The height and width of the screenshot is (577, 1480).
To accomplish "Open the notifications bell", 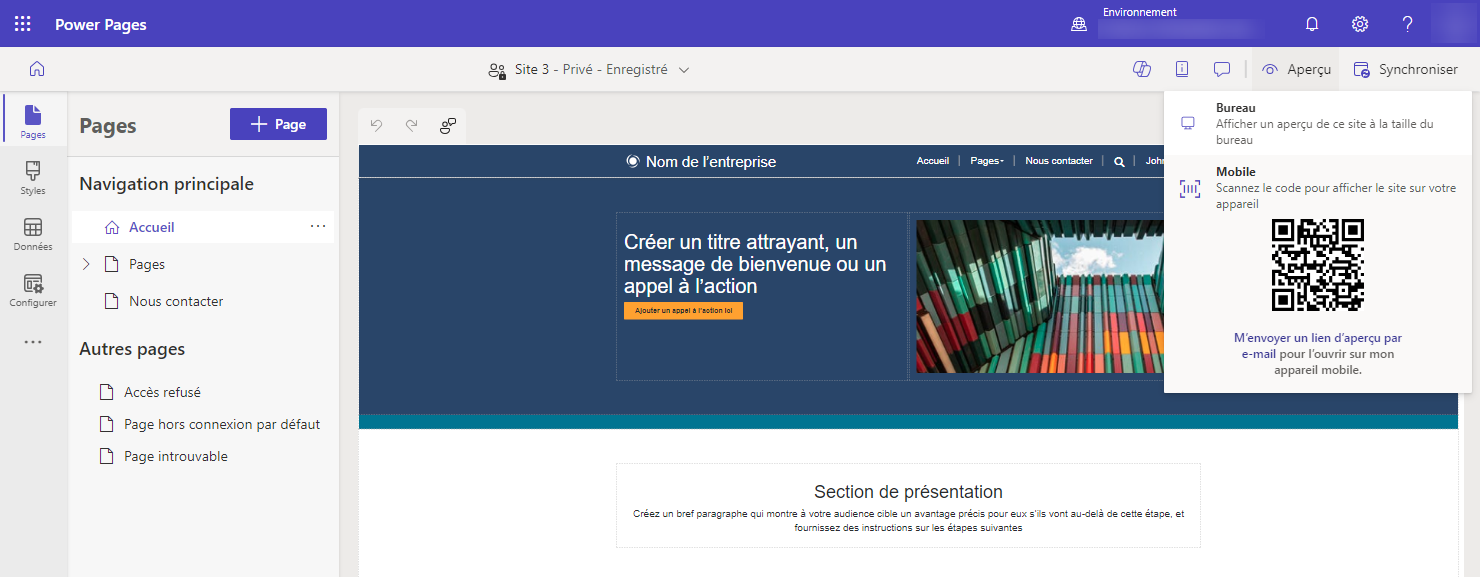I will click(1311, 23).
